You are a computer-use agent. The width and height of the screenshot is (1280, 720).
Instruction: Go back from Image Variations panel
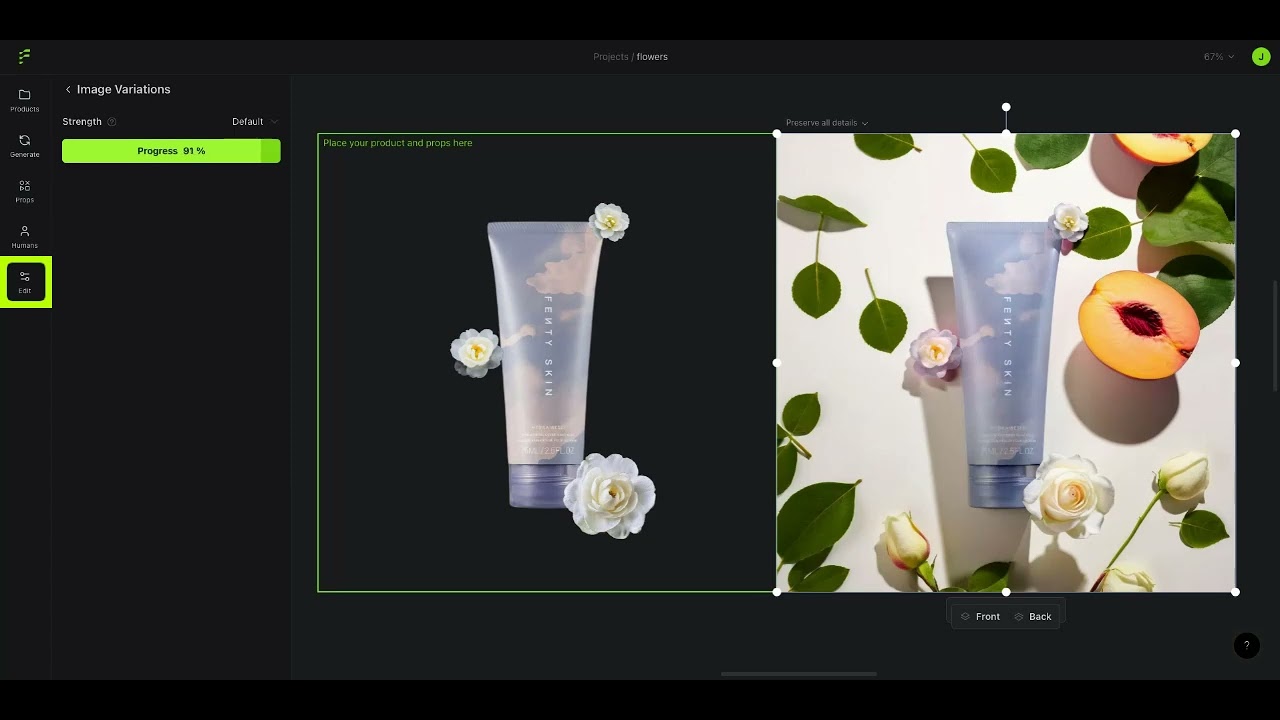(x=68, y=89)
